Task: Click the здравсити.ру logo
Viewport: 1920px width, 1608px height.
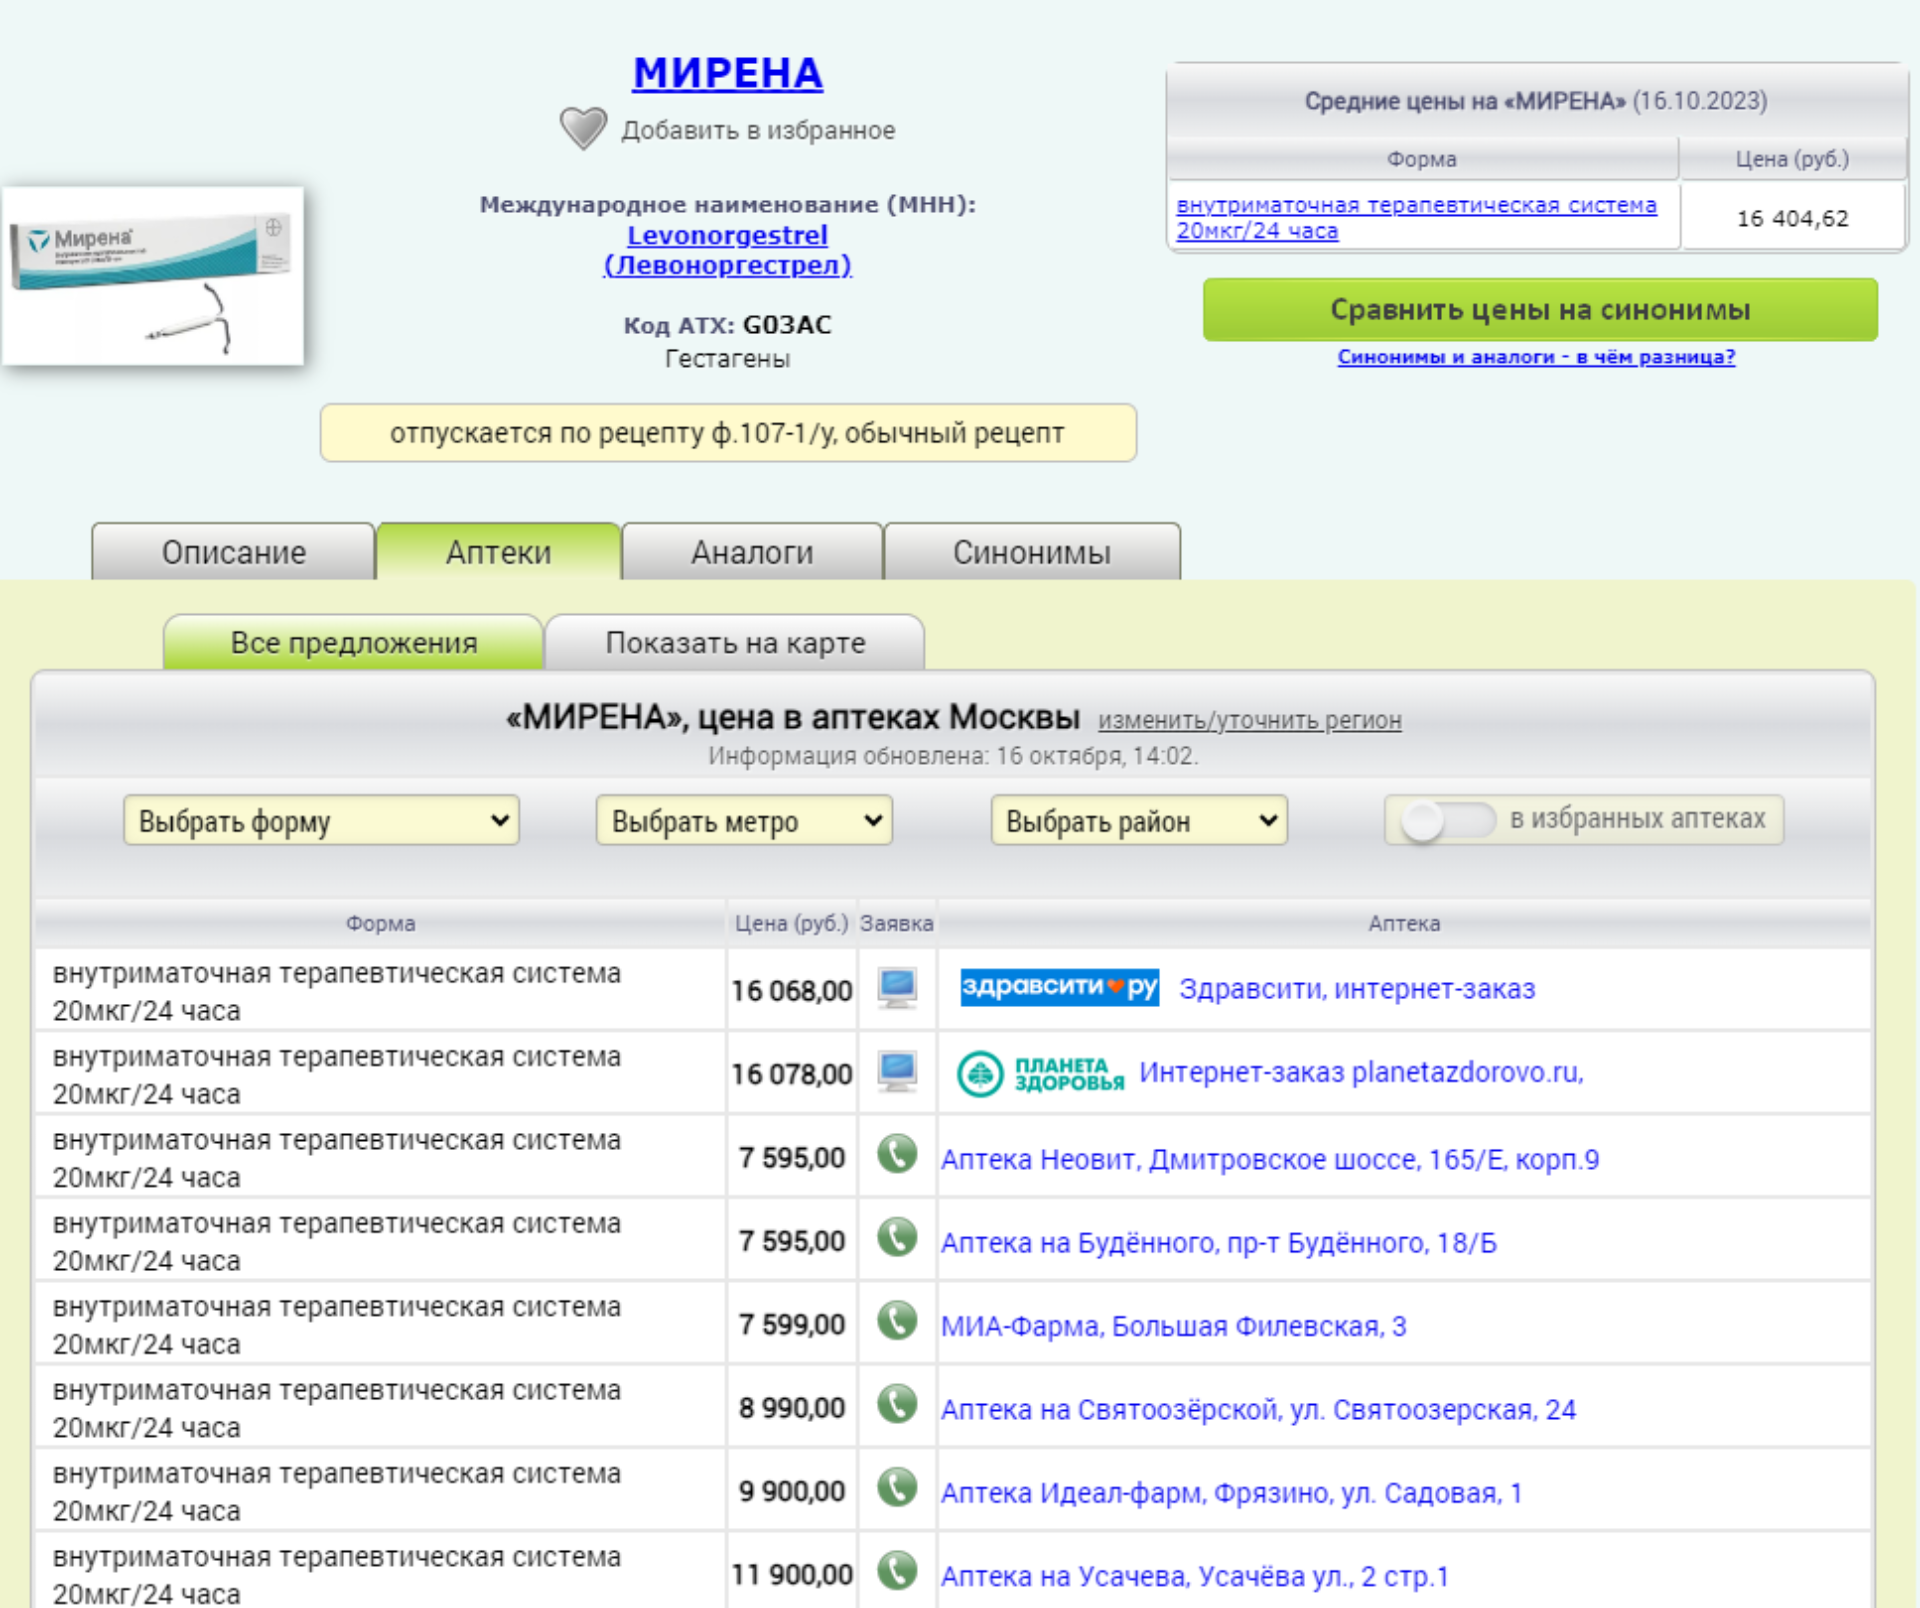Action: [1059, 987]
